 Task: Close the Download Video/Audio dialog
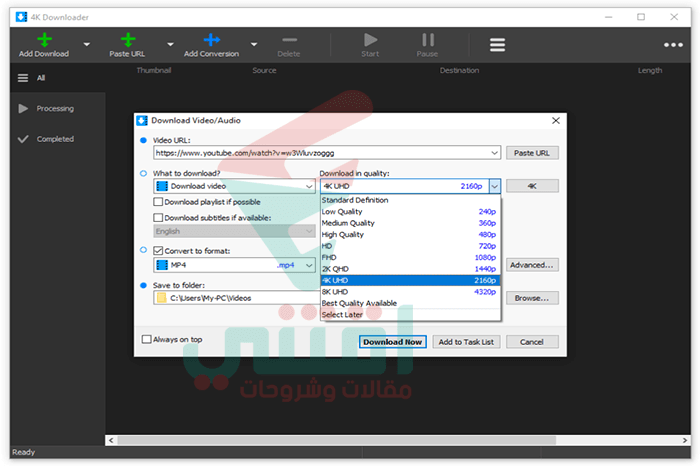point(556,121)
